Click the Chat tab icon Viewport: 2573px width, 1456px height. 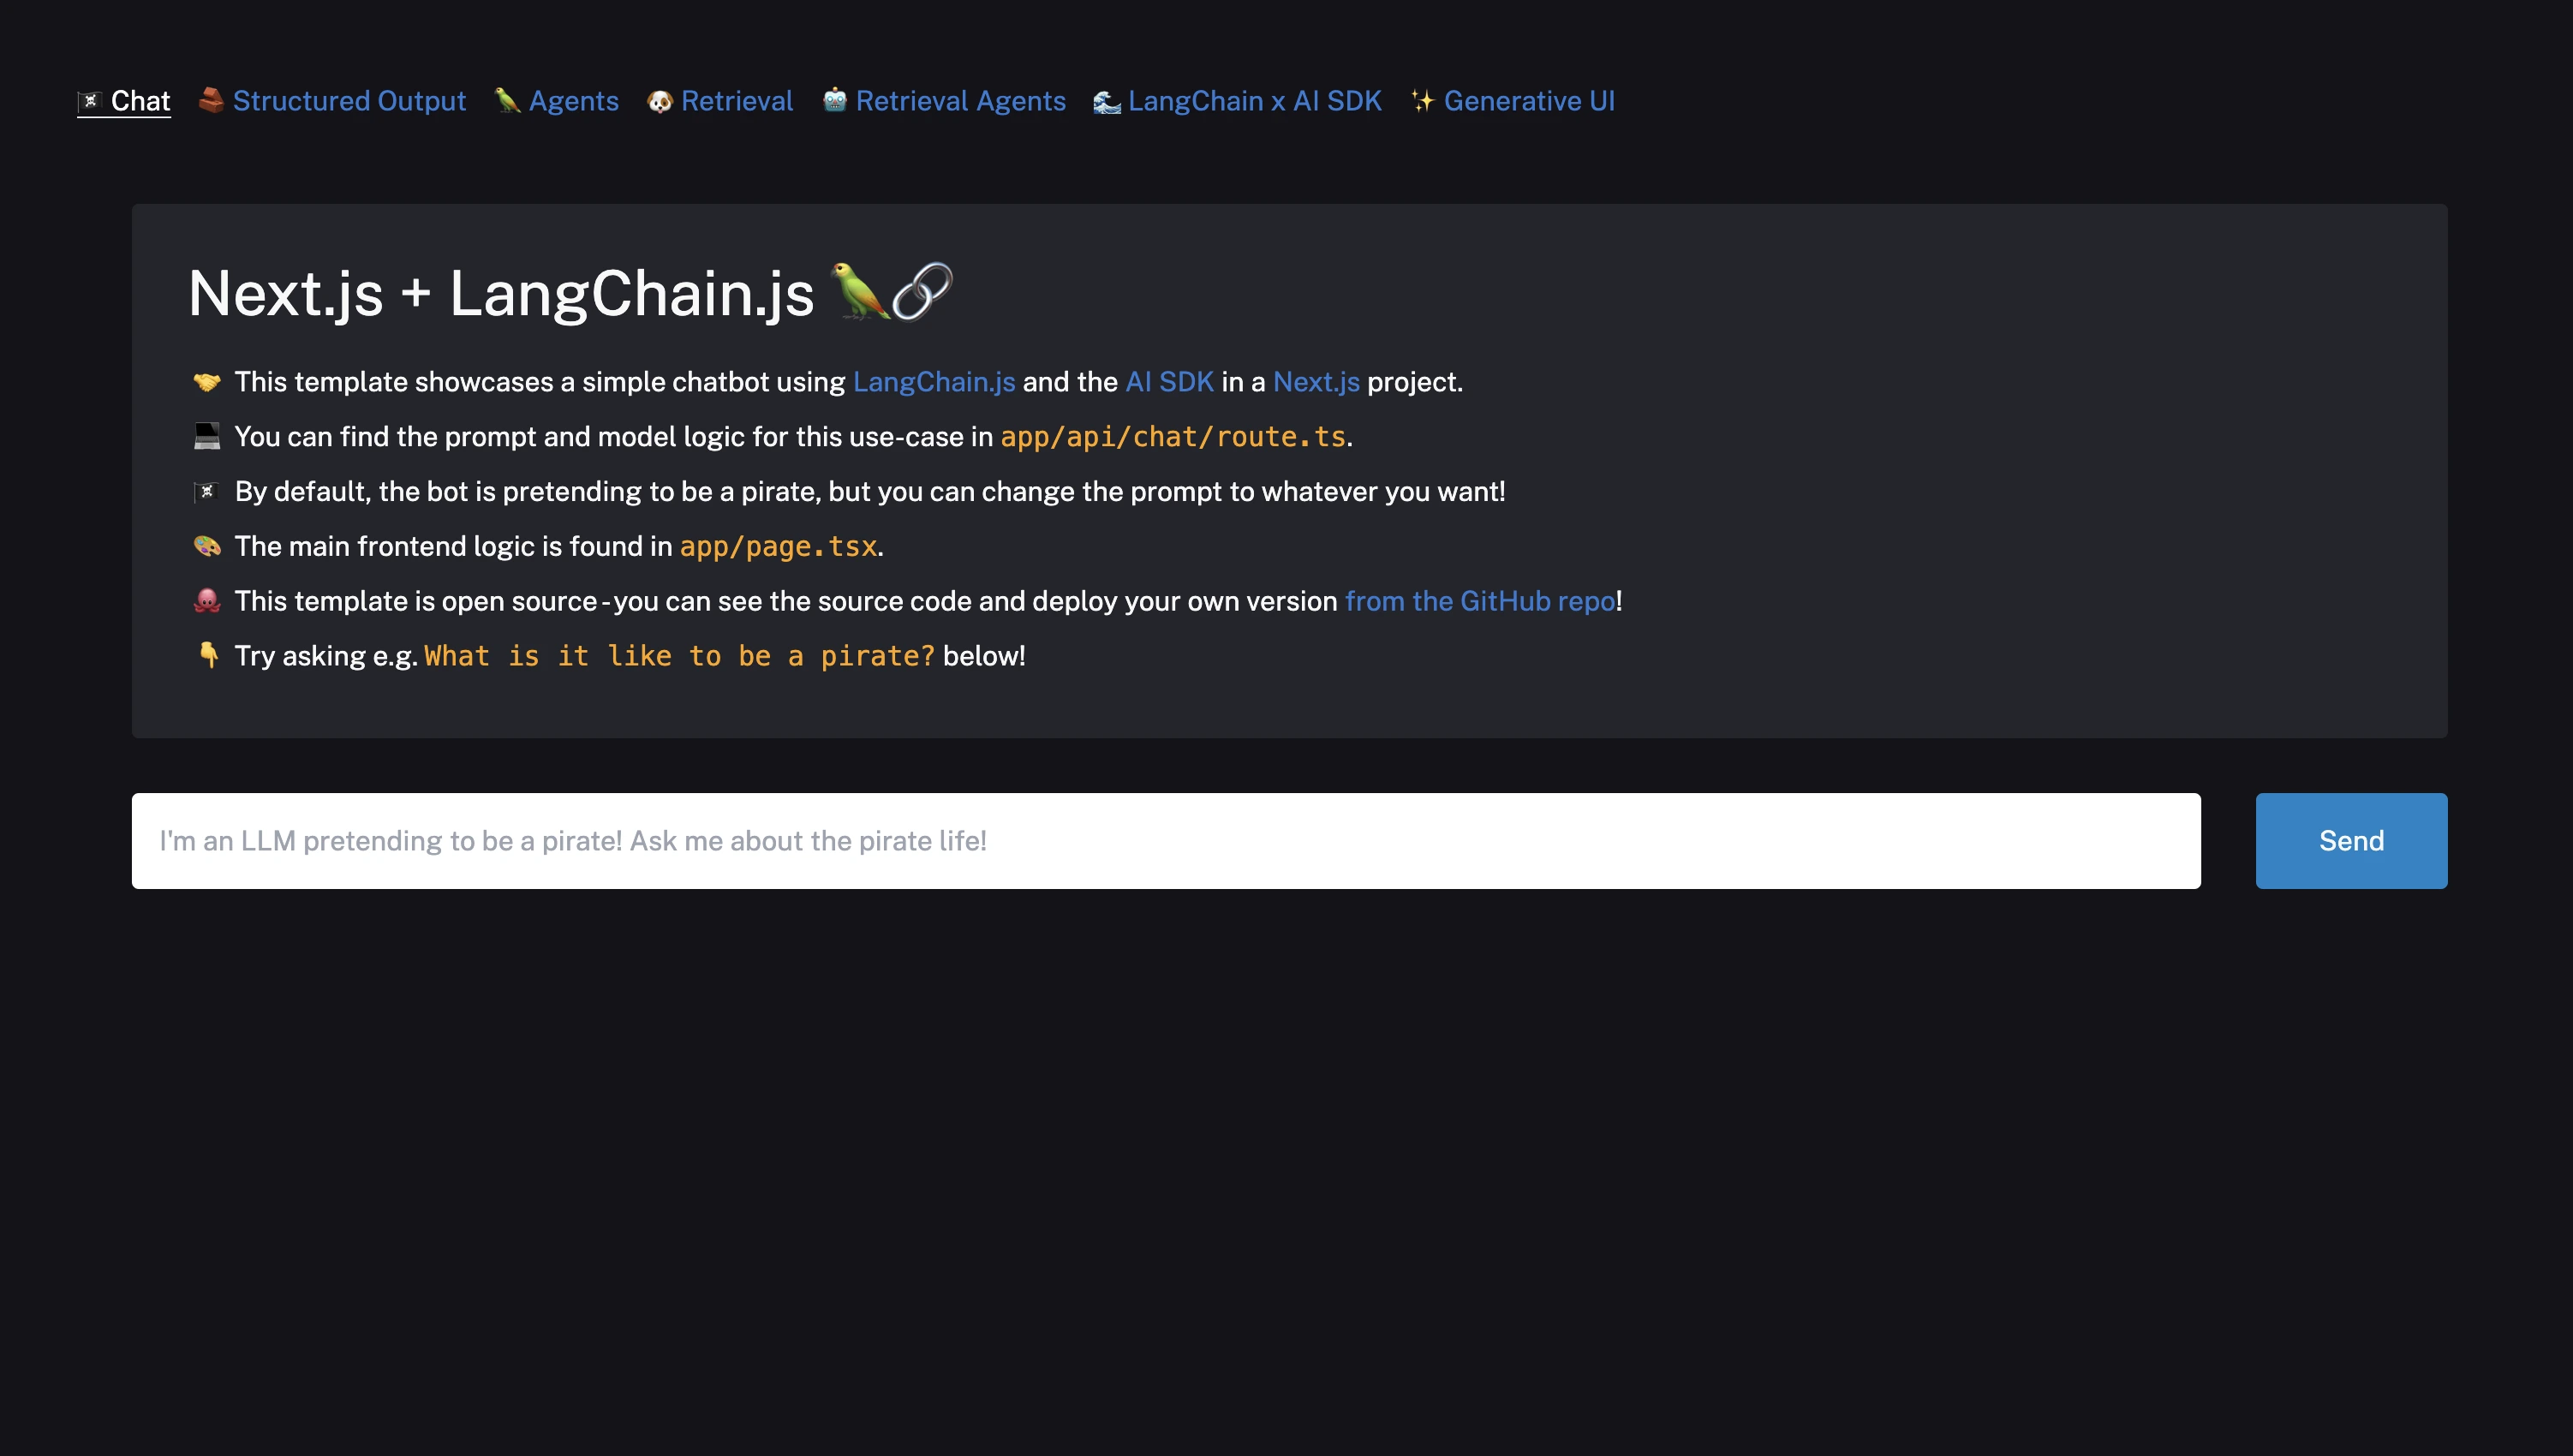click(x=88, y=99)
